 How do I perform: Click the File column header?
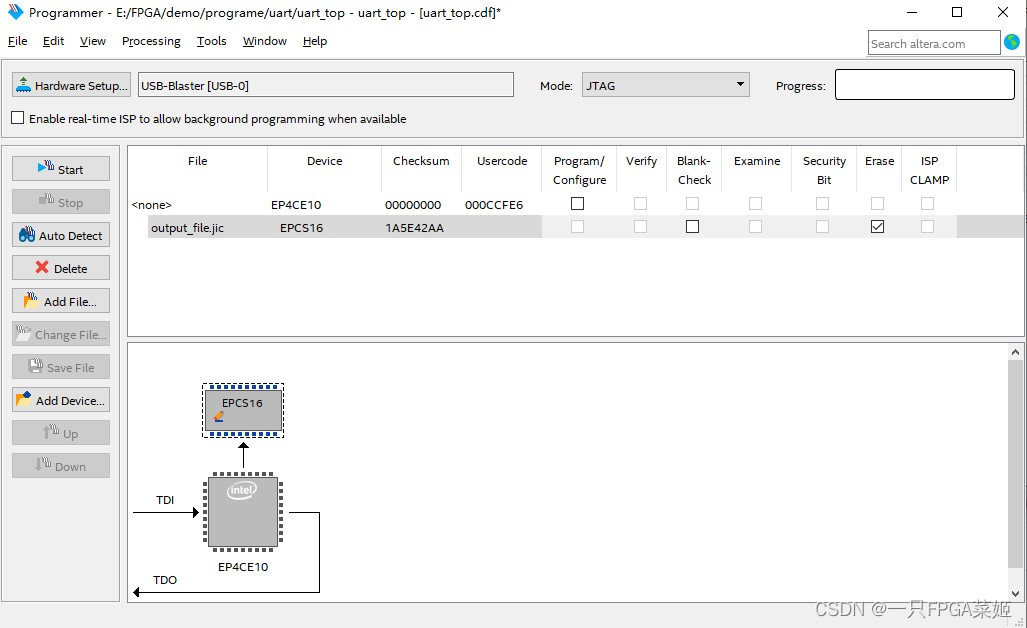click(197, 169)
